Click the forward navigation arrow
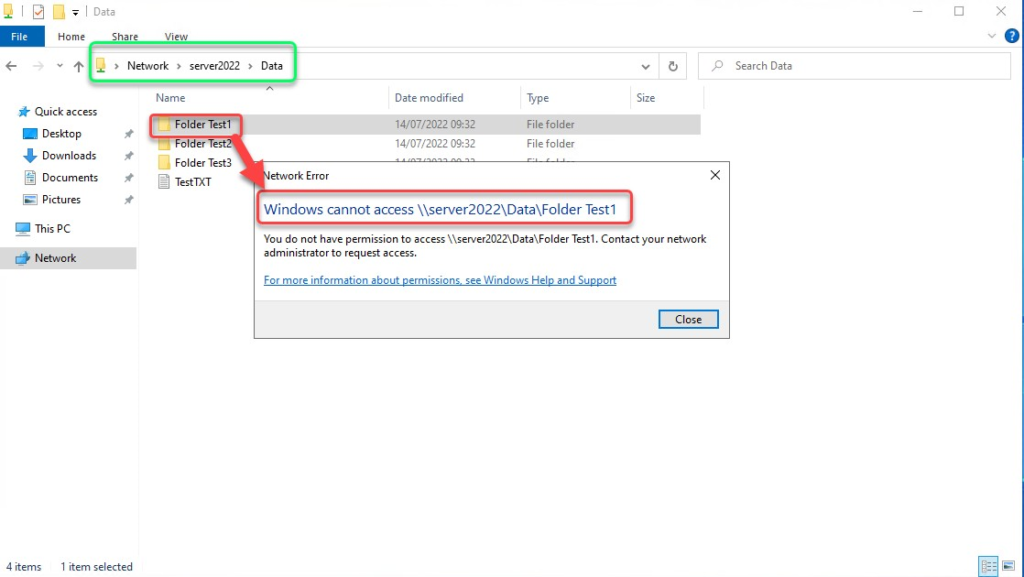Viewport: 1024px width, 577px height. 38,66
